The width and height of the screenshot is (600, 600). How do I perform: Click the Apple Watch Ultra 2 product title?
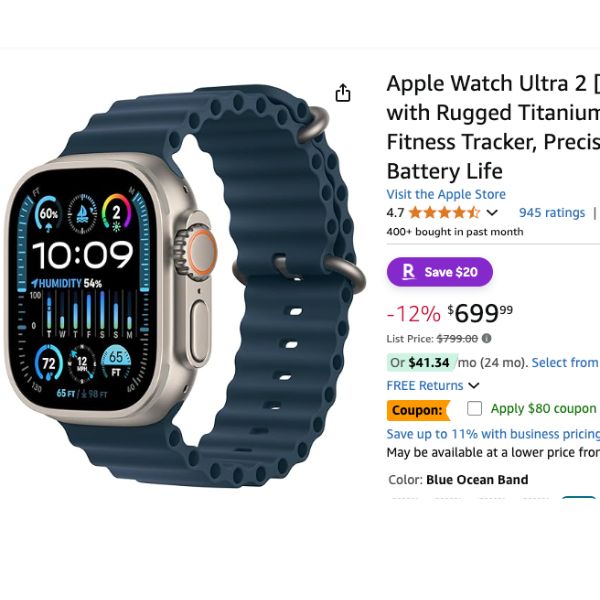(x=493, y=127)
